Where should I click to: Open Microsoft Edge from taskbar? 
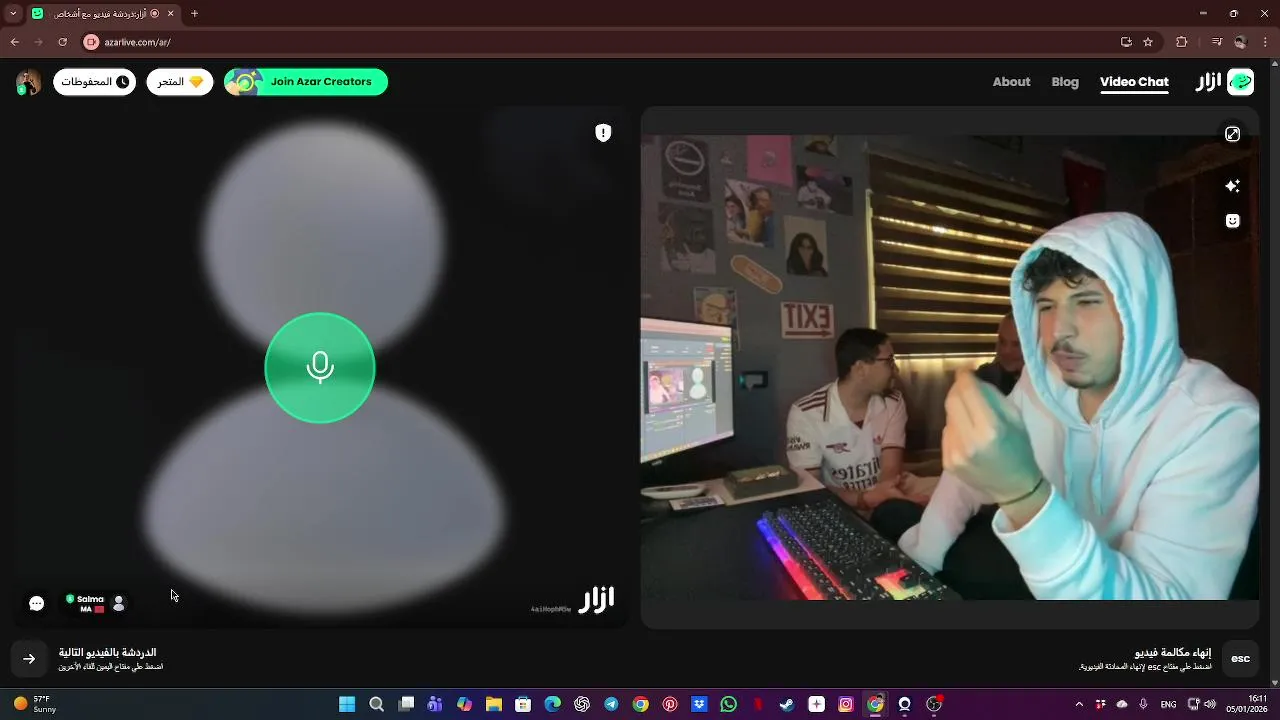[x=553, y=704]
